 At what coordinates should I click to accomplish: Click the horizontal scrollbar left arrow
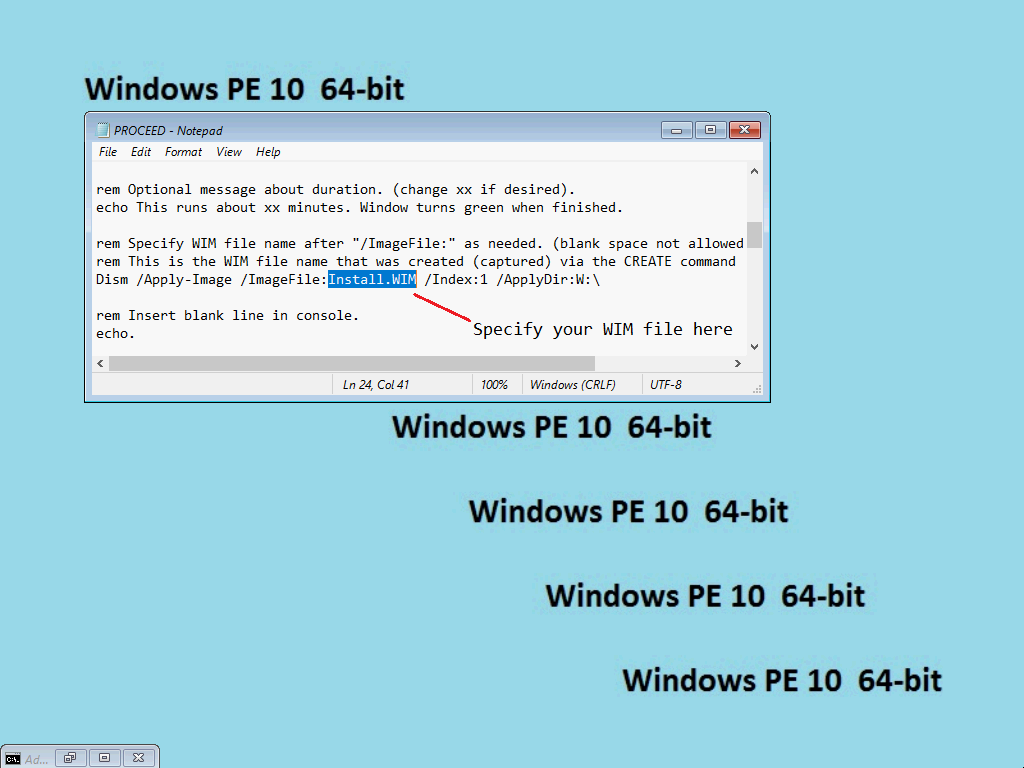101,364
